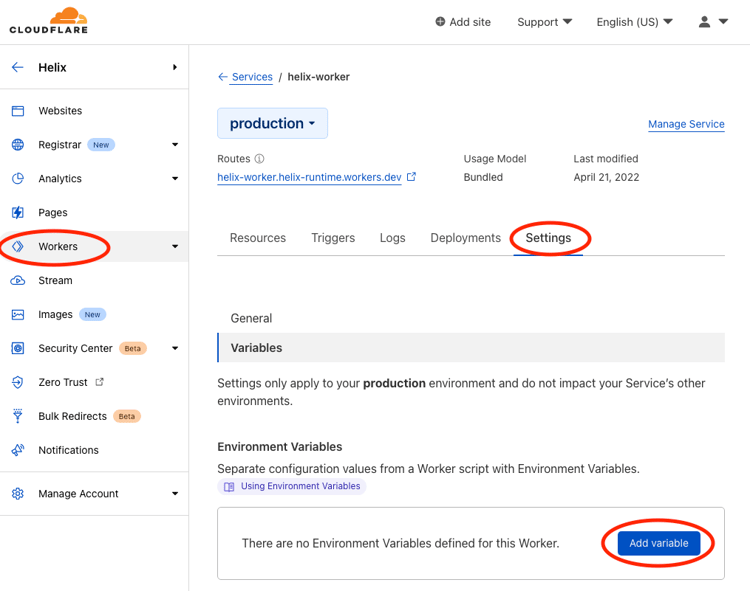Expand the Workers submenu arrow

pos(175,246)
